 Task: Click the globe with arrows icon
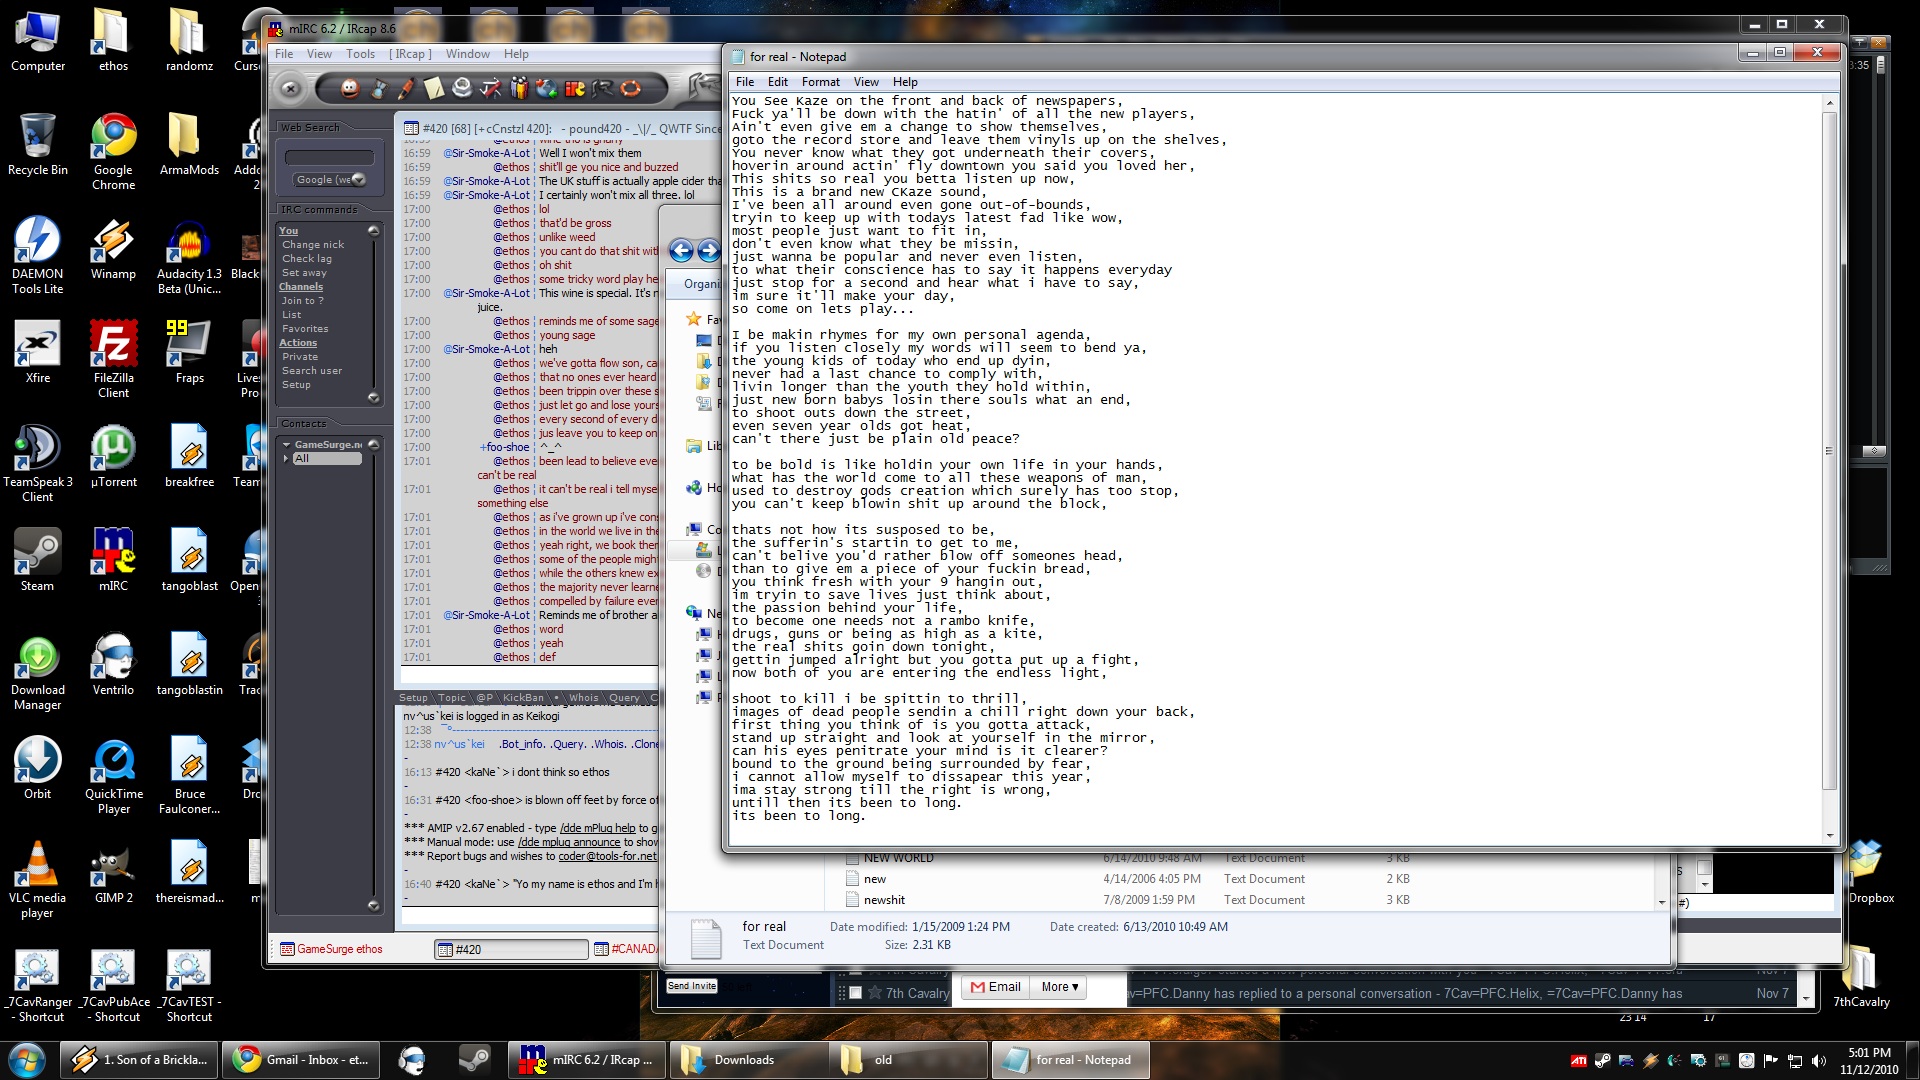pos(546,89)
